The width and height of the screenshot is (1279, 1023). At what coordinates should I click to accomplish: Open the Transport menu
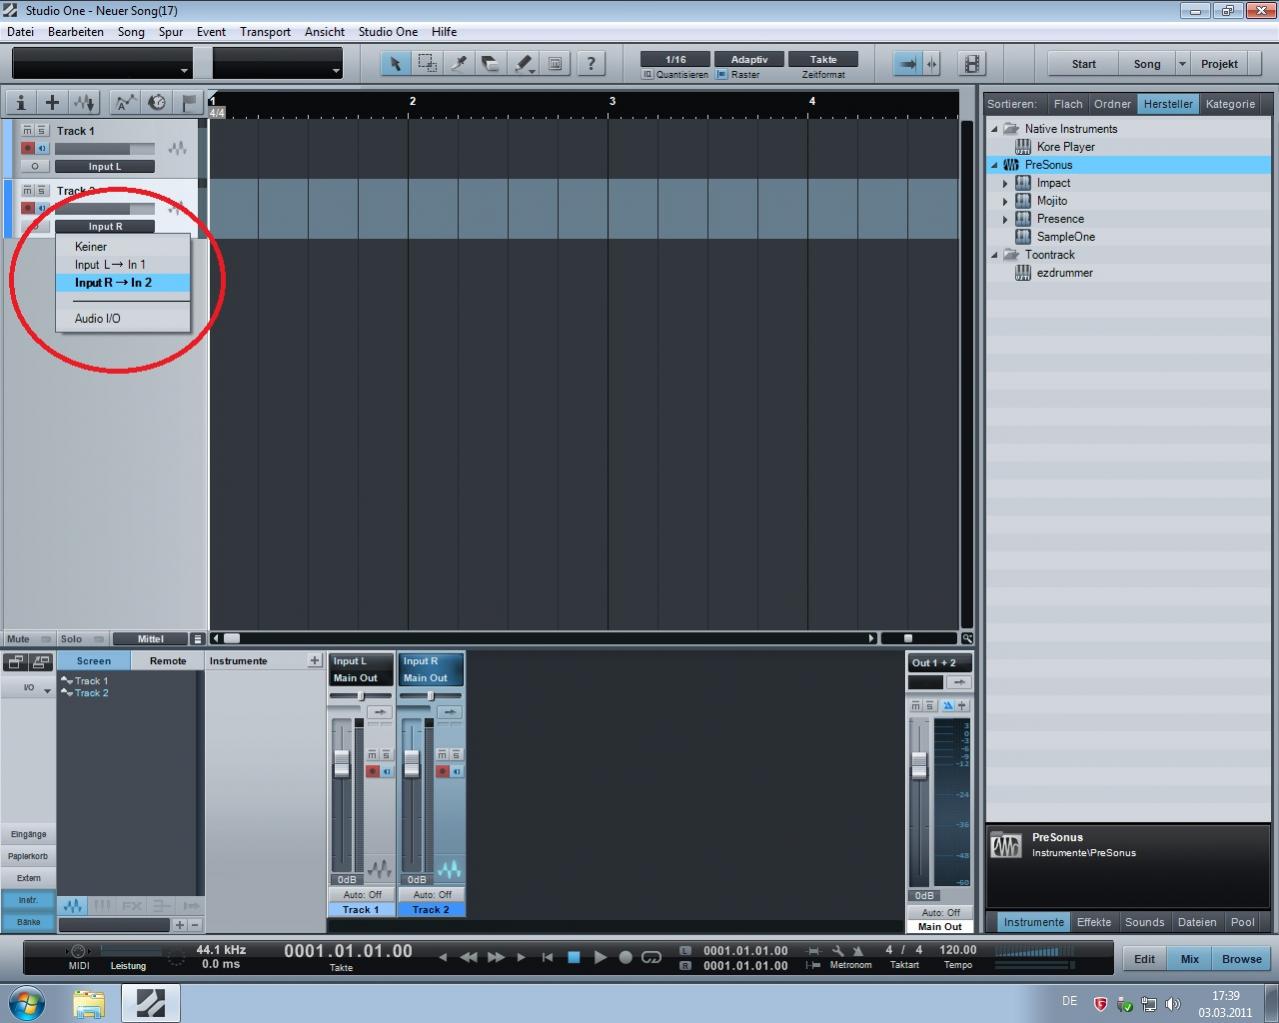tap(265, 31)
